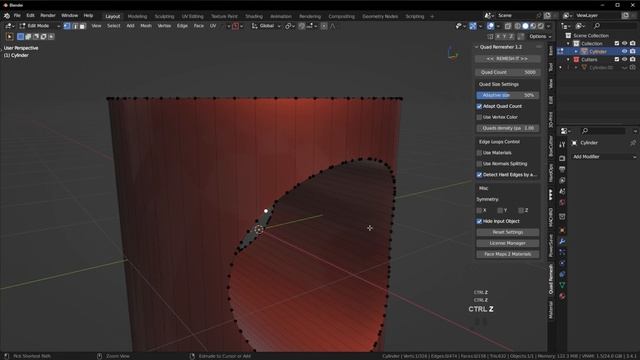This screenshot has height=360, width=640.
Task: Enable Use Materials checkbox
Action: click(x=479, y=153)
